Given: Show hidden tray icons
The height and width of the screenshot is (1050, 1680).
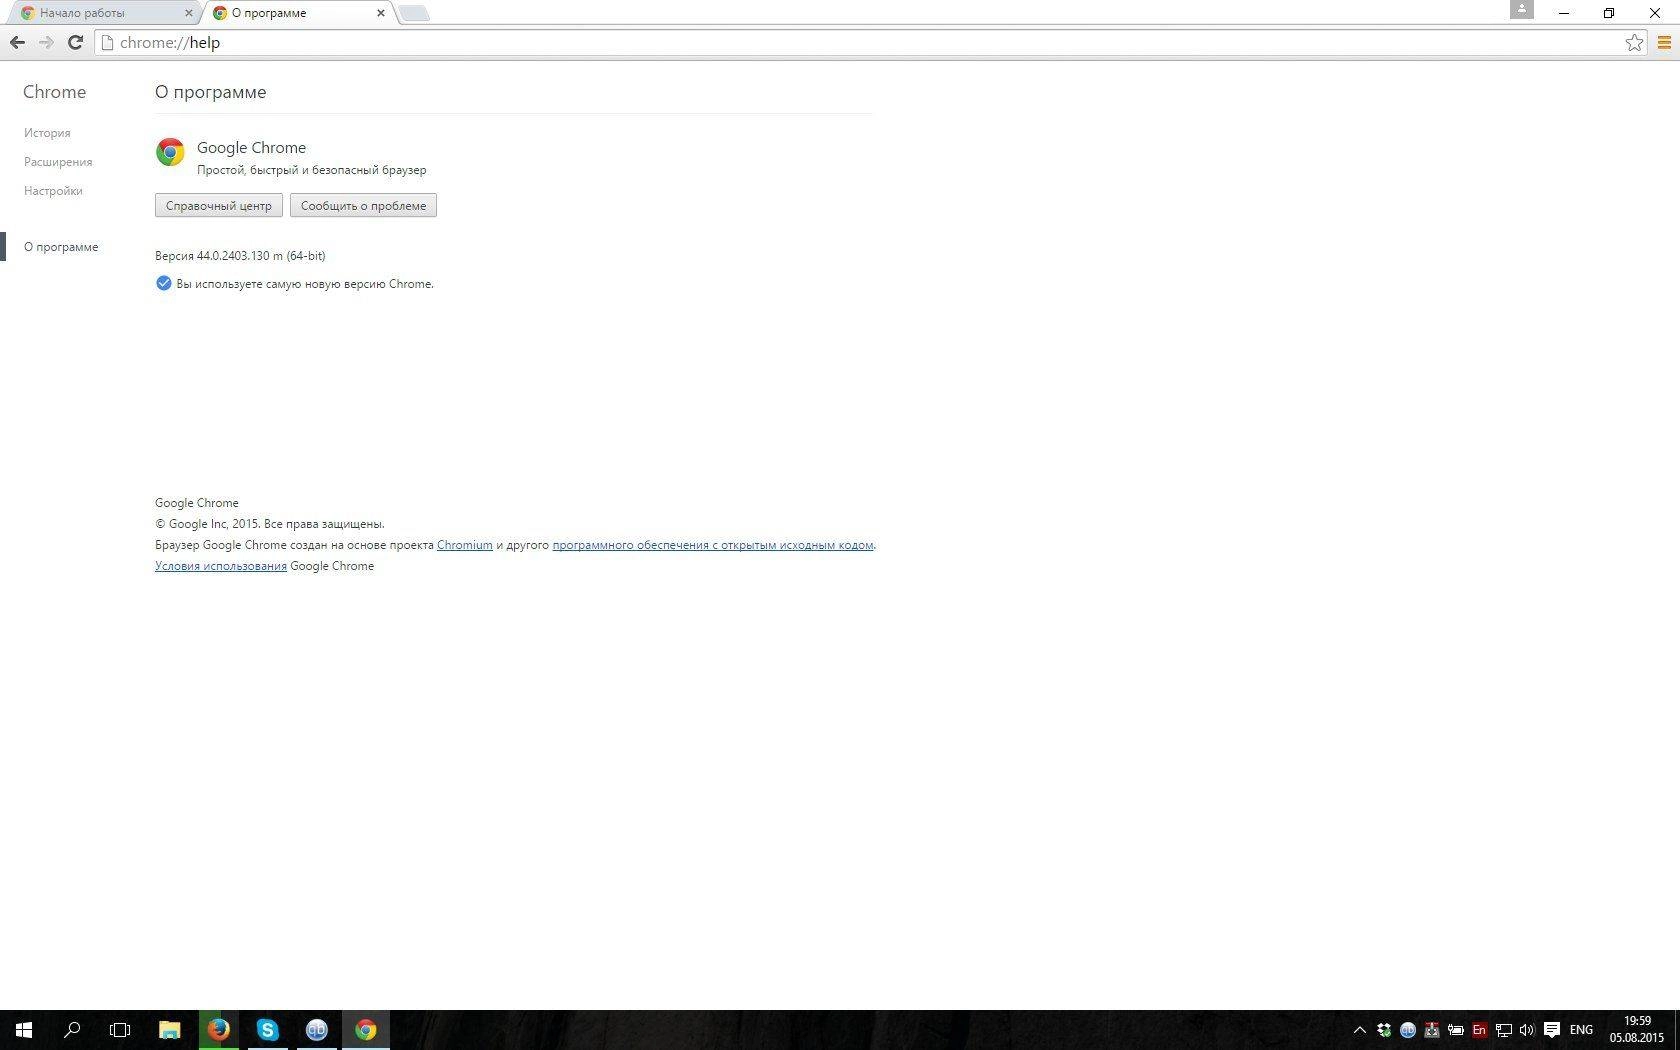Looking at the screenshot, I should 1359,1030.
